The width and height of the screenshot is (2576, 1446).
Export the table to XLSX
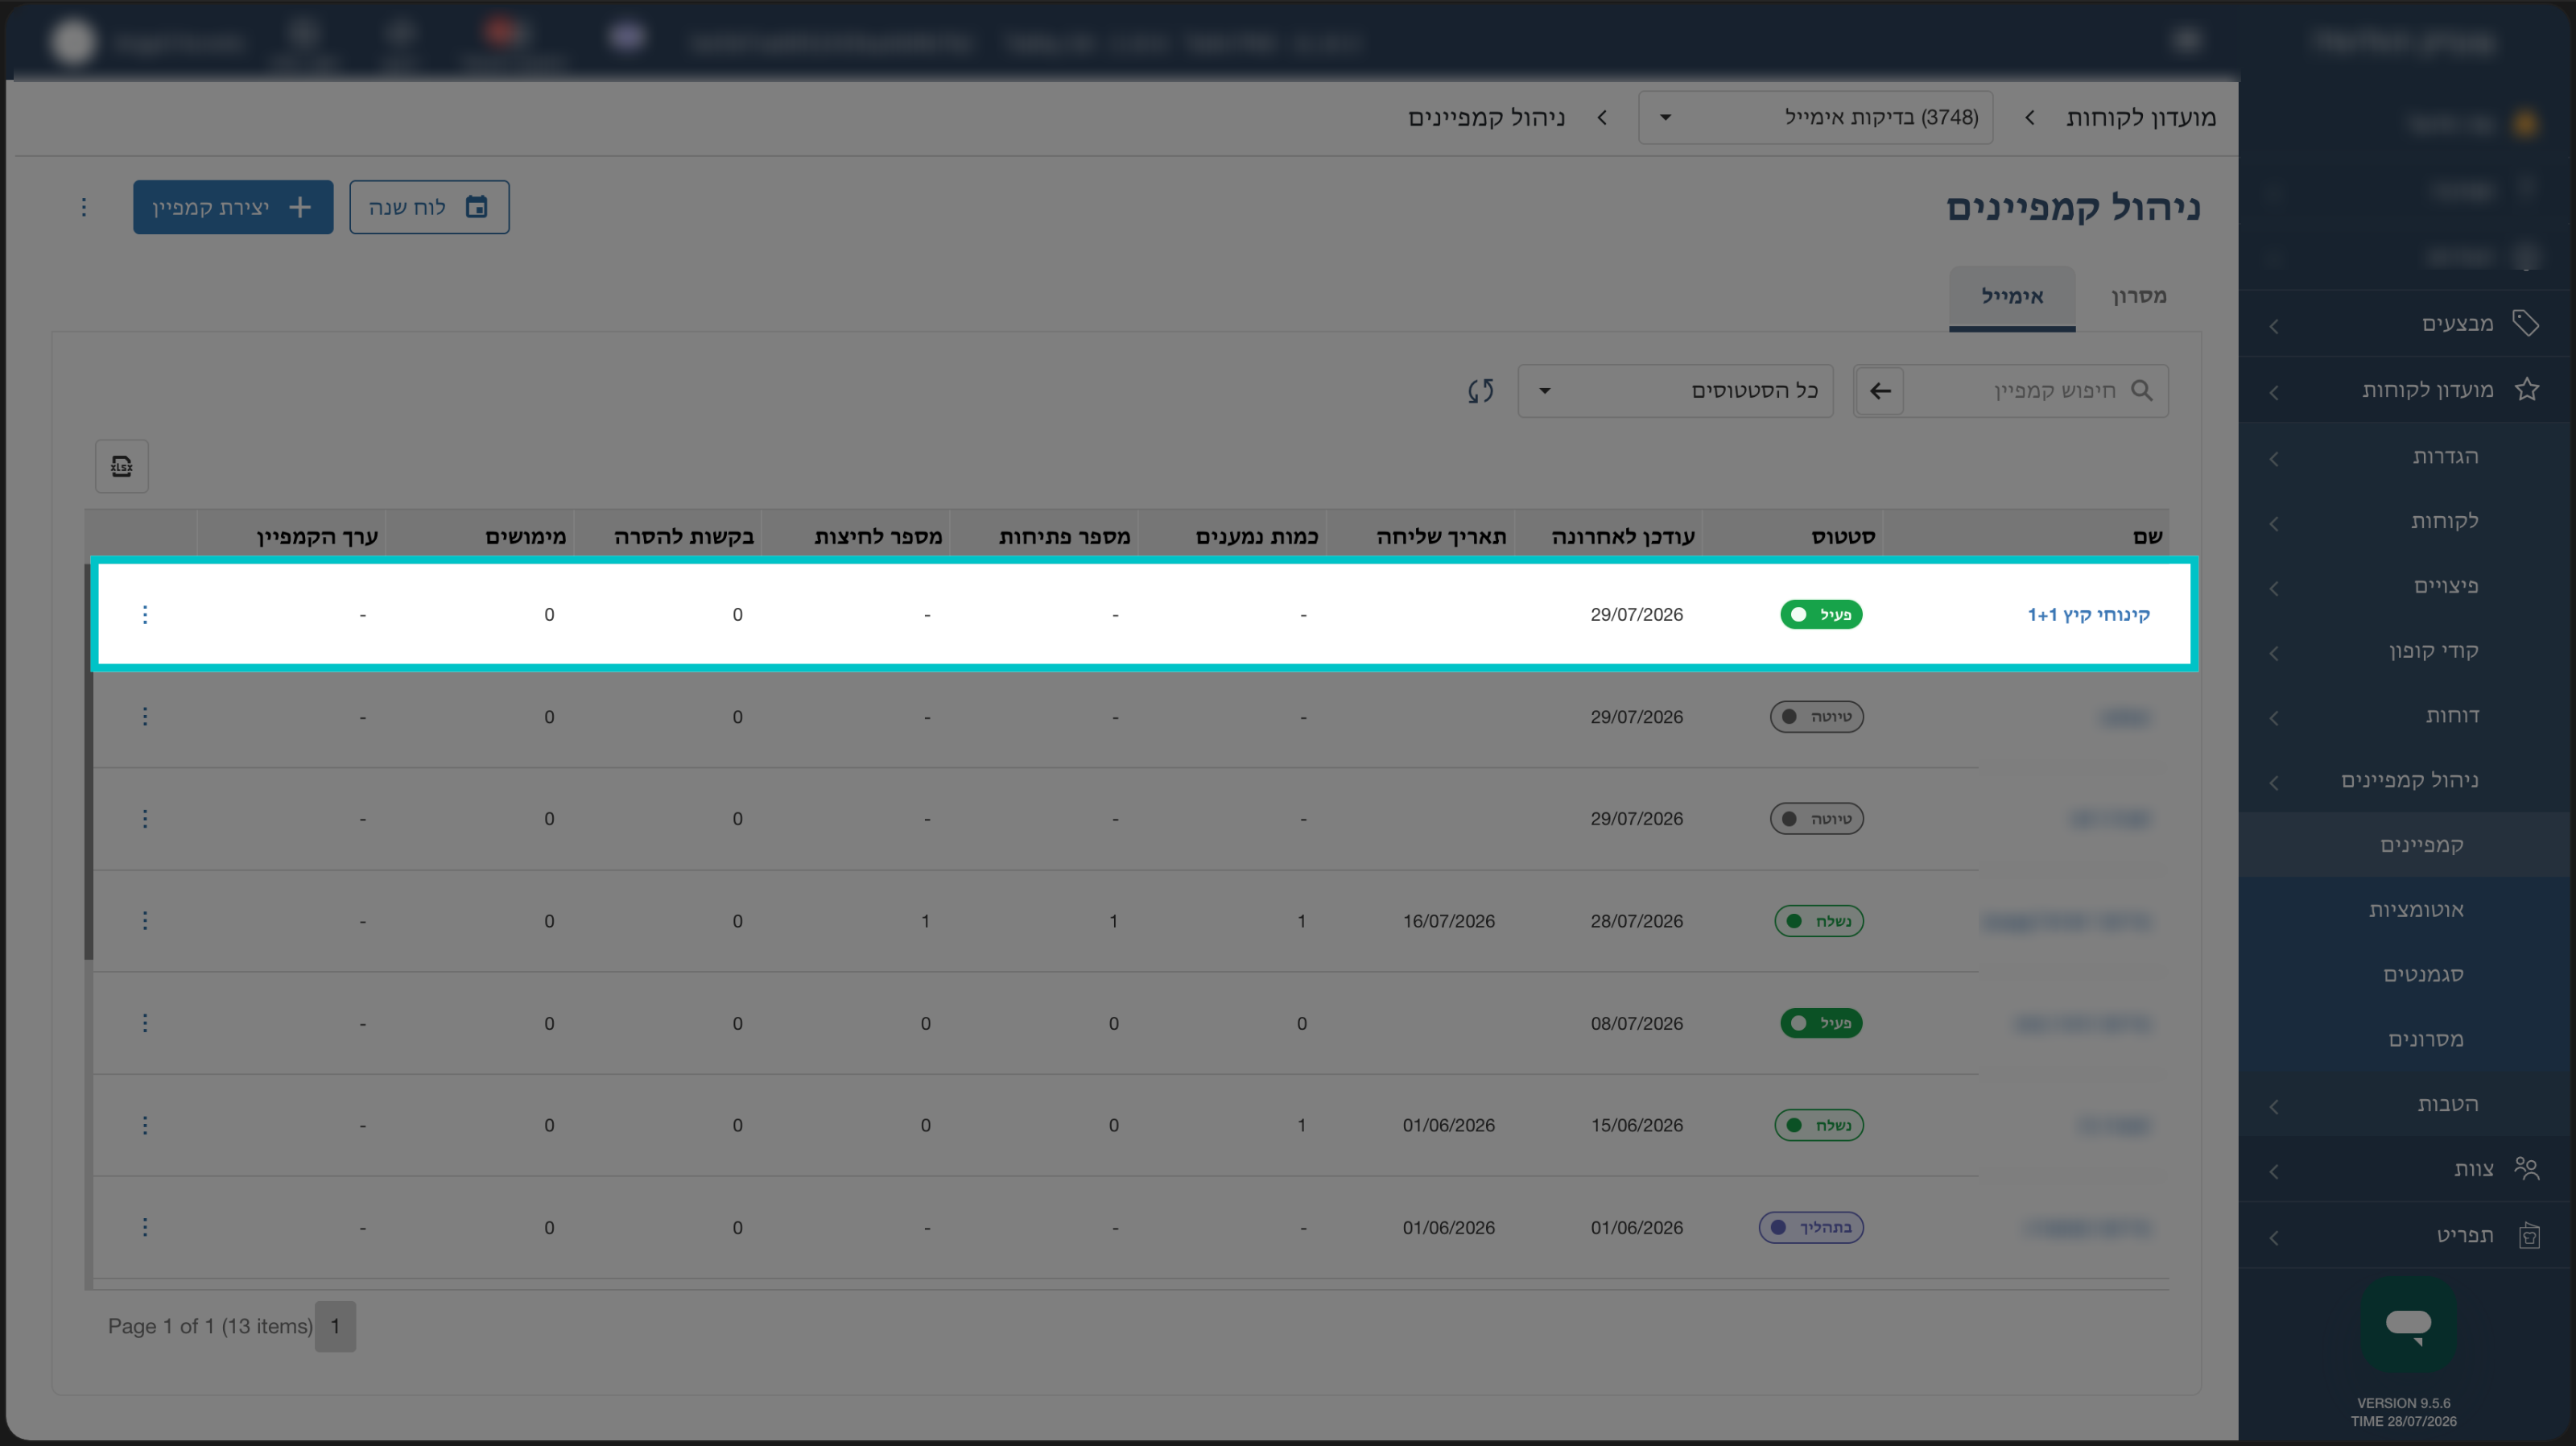click(122, 466)
